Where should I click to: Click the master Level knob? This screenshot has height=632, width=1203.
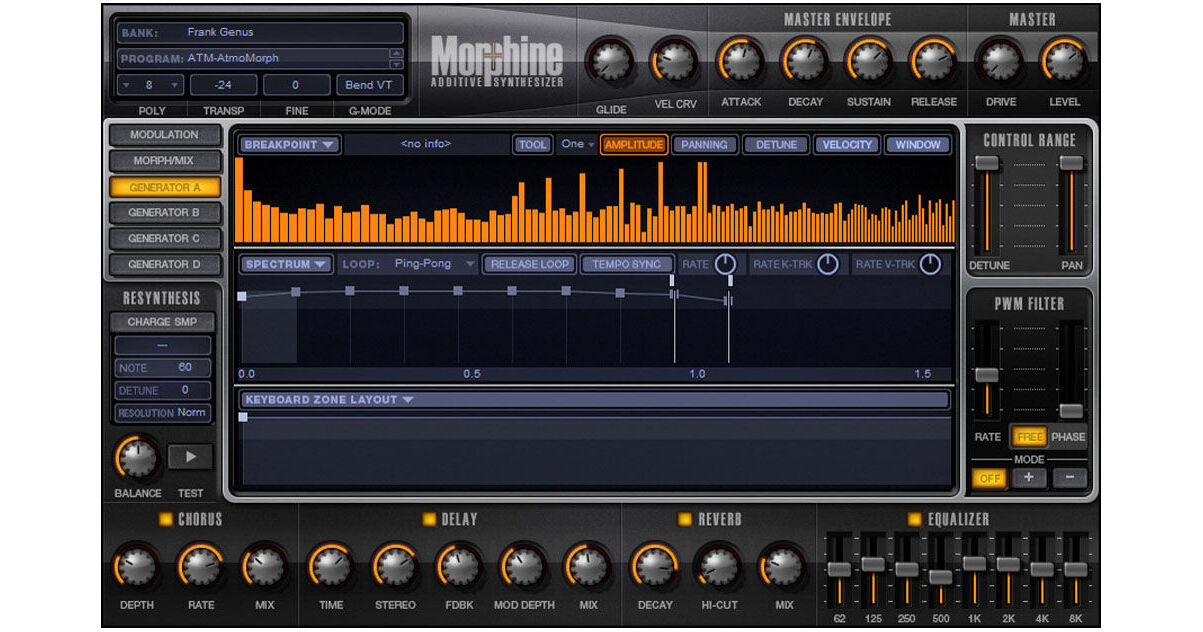[1064, 61]
